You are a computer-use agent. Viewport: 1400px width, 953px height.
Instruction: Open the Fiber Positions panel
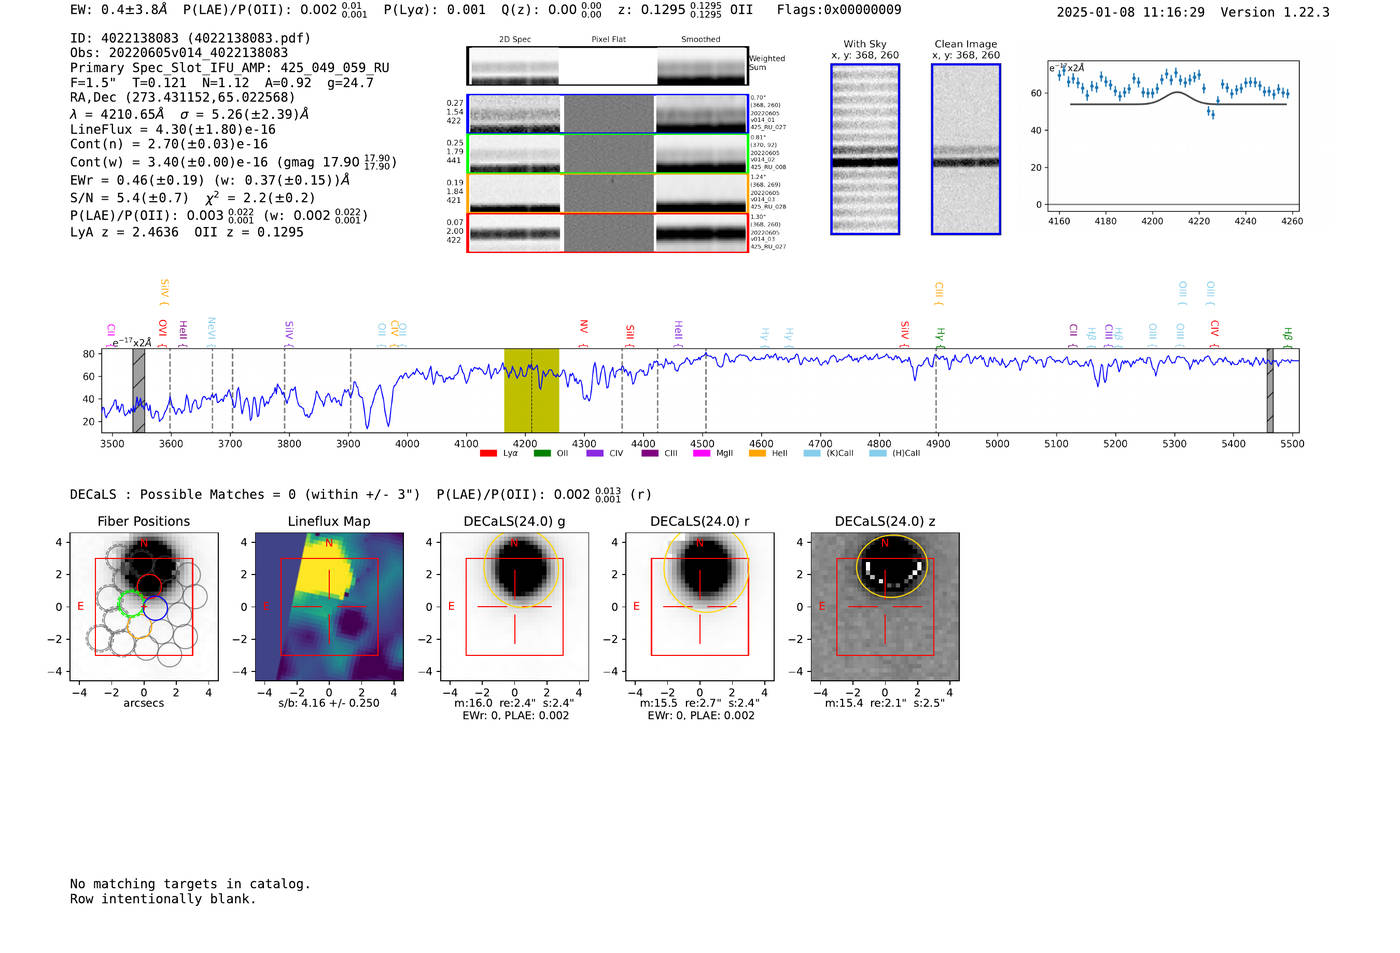tap(144, 606)
